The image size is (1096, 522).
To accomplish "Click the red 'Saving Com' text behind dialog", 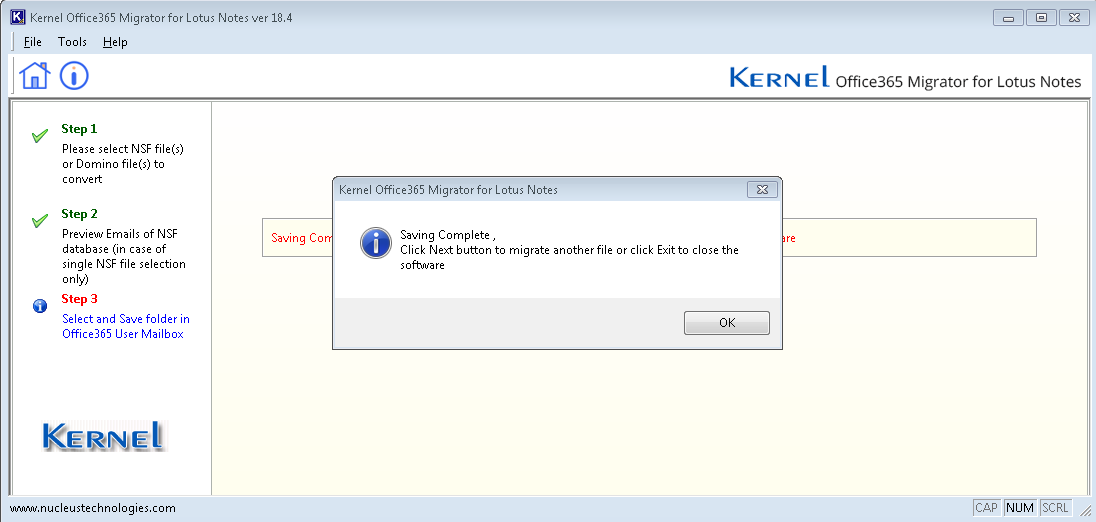I will point(301,238).
